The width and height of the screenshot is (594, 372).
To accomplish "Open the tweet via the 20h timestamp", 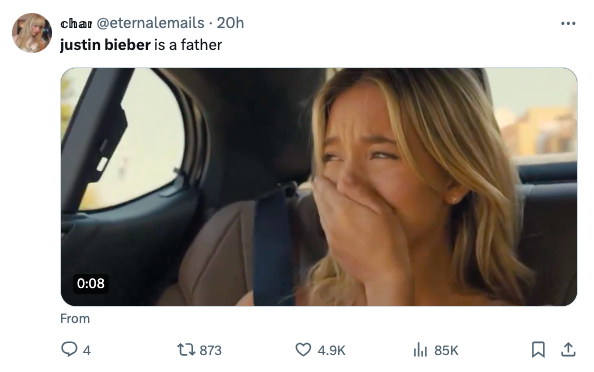I will pos(230,23).
